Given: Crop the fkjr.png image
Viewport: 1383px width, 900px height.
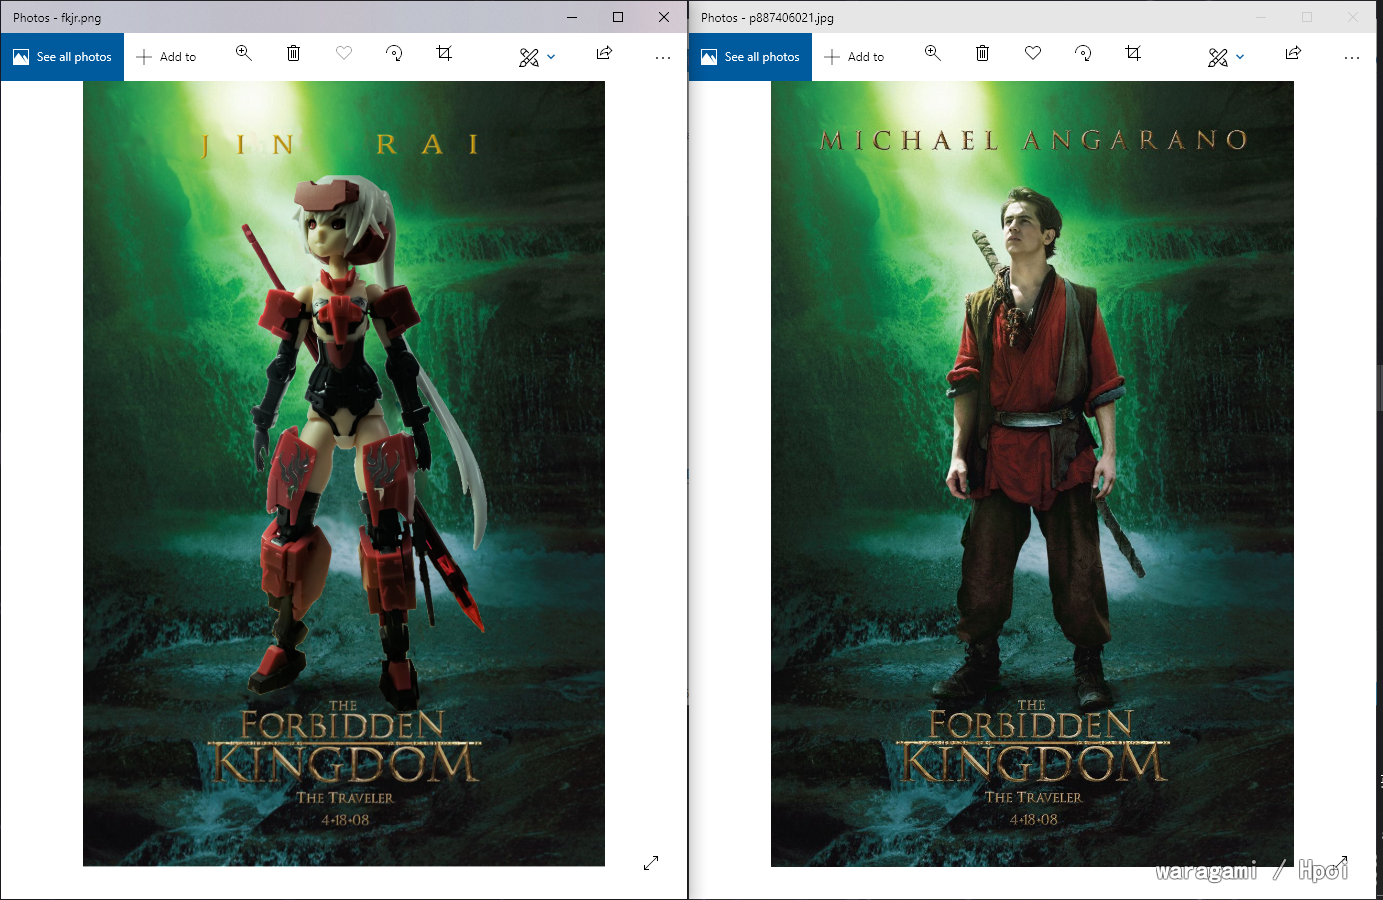Looking at the screenshot, I should click(444, 54).
